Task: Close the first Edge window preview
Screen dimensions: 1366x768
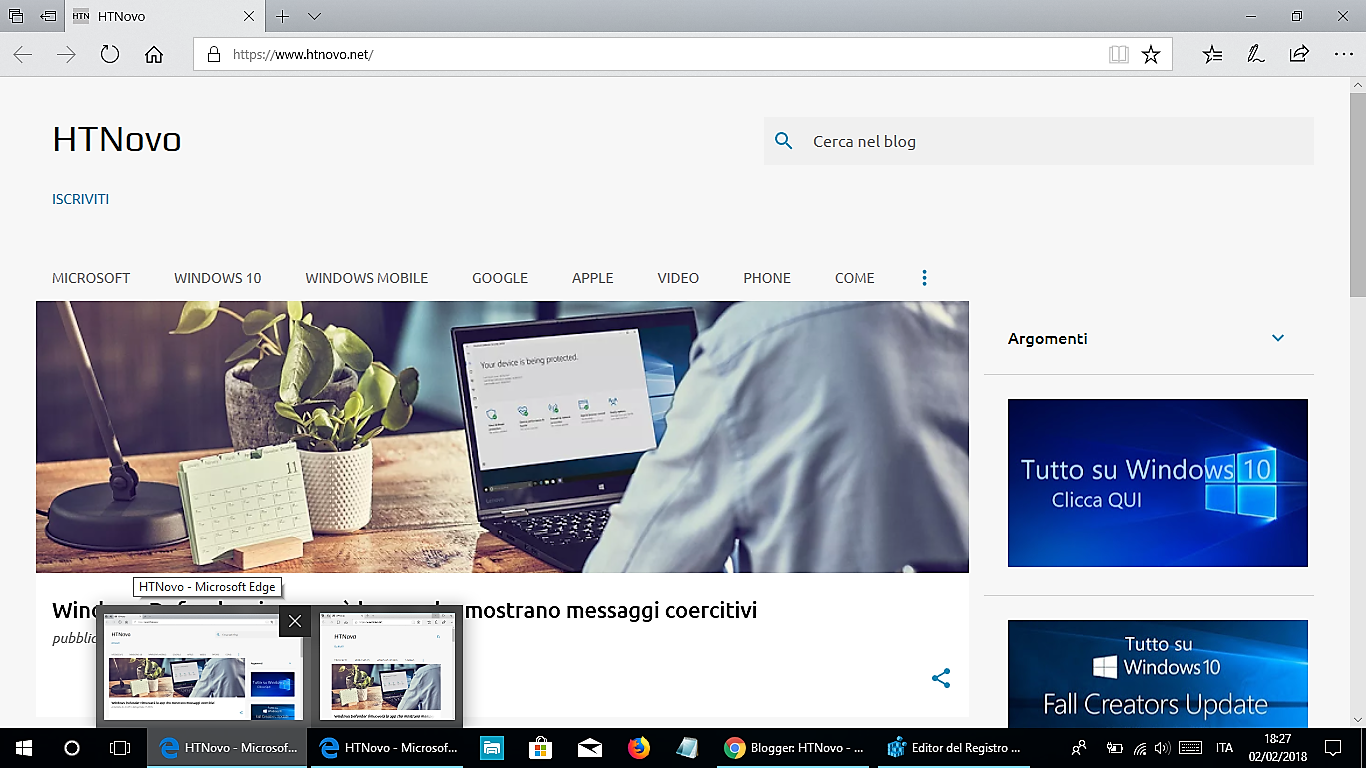Action: coord(294,621)
